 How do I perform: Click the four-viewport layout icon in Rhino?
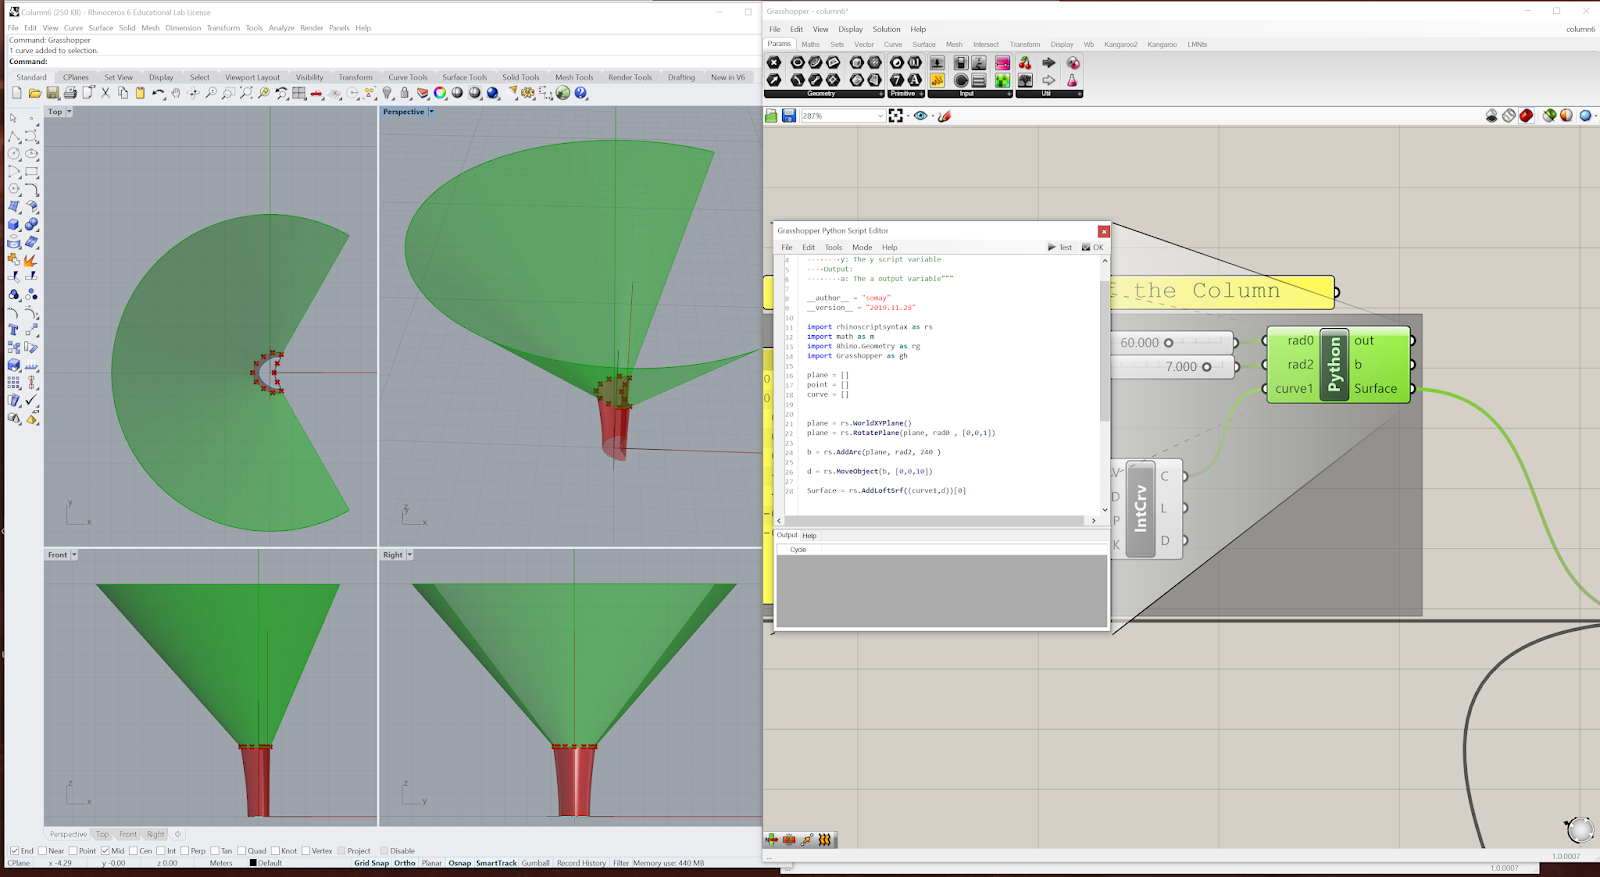pos(299,93)
